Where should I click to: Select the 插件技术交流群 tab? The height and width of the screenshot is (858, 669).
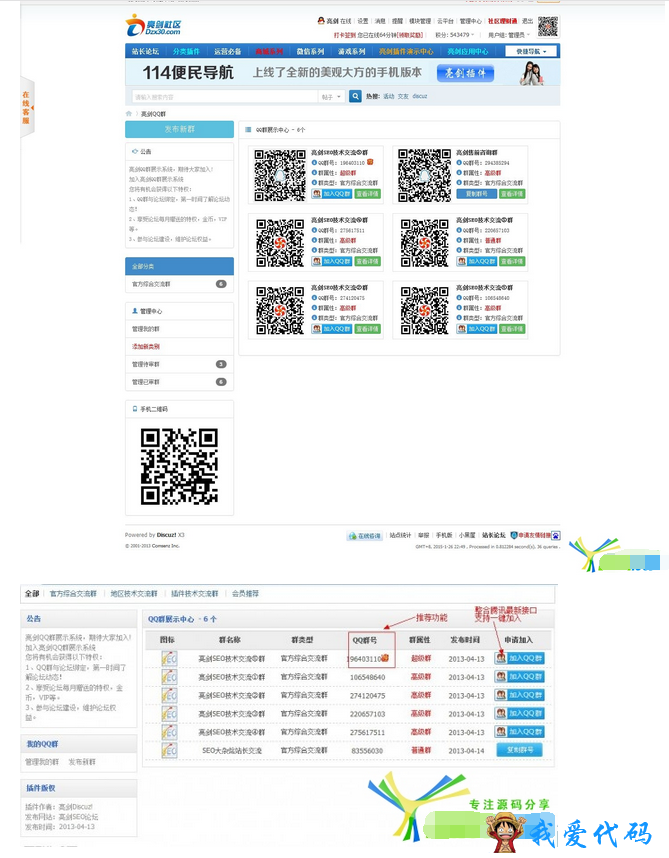(194, 594)
